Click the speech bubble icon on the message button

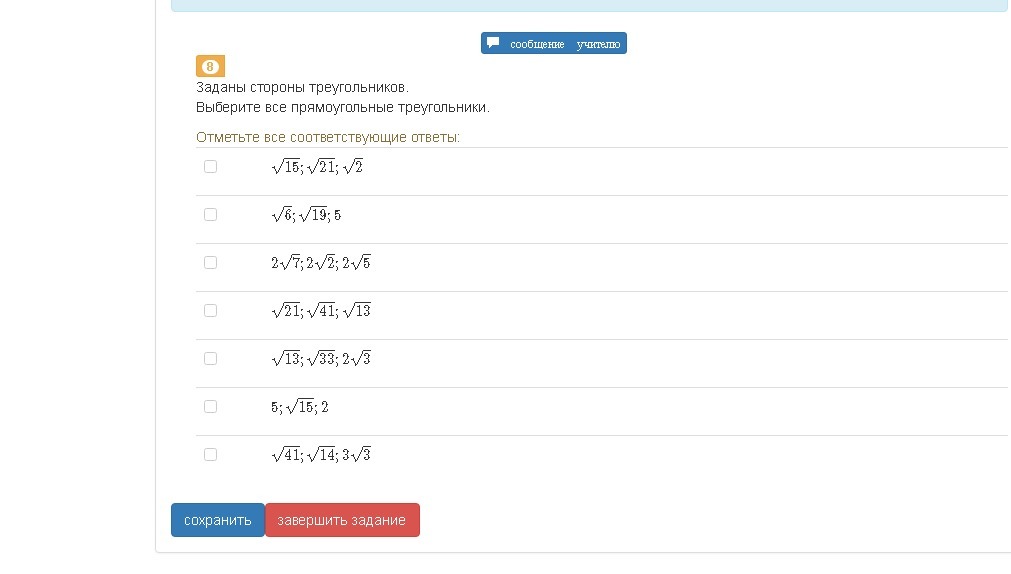[x=493, y=43]
